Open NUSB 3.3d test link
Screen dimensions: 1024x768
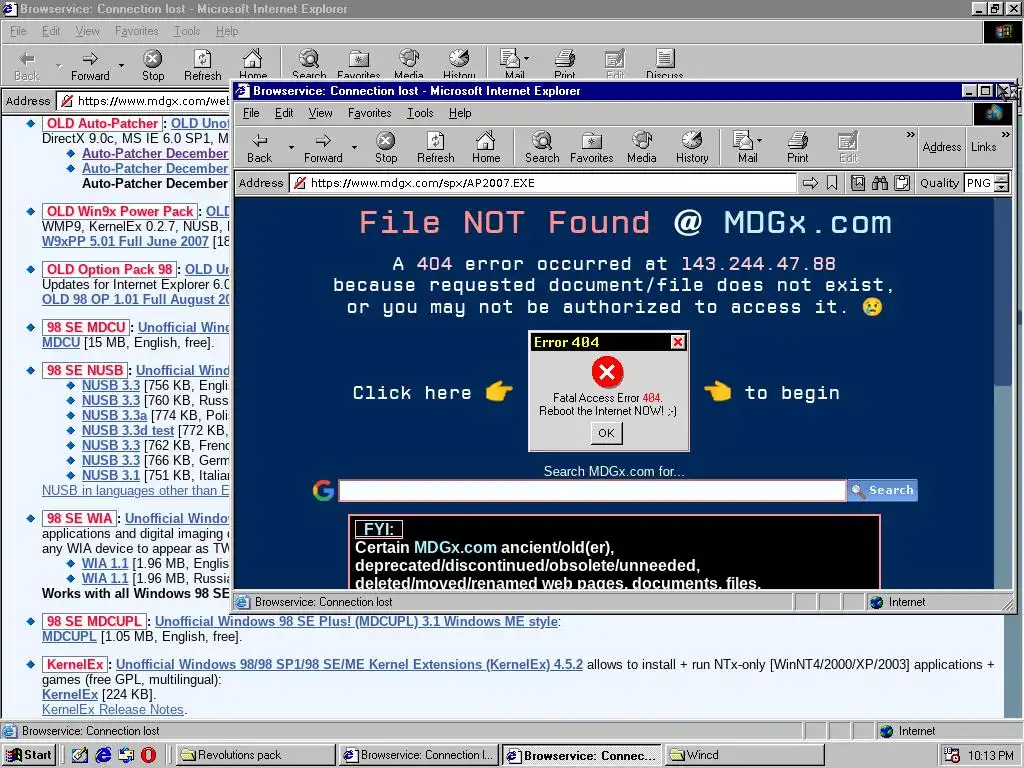click(x=128, y=430)
